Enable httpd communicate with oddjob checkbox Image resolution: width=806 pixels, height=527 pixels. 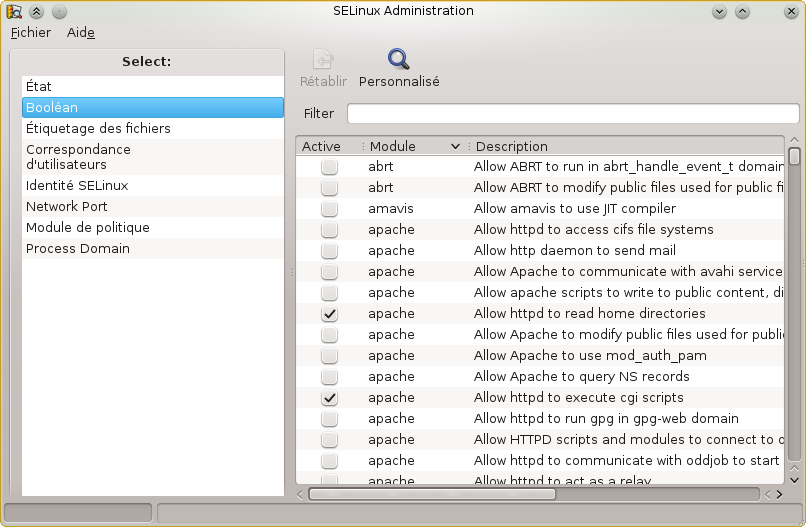point(329,461)
